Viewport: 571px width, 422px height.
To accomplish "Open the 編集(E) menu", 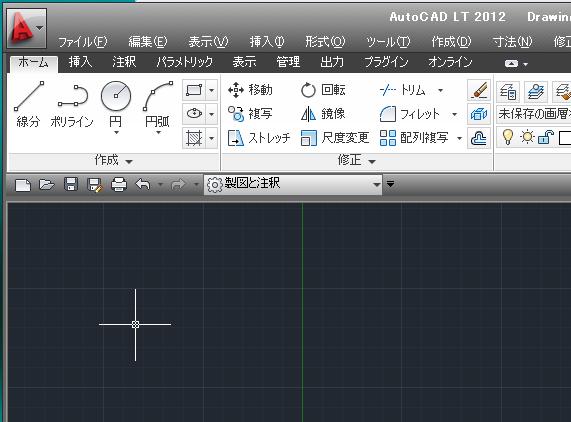I will tap(147, 42).
